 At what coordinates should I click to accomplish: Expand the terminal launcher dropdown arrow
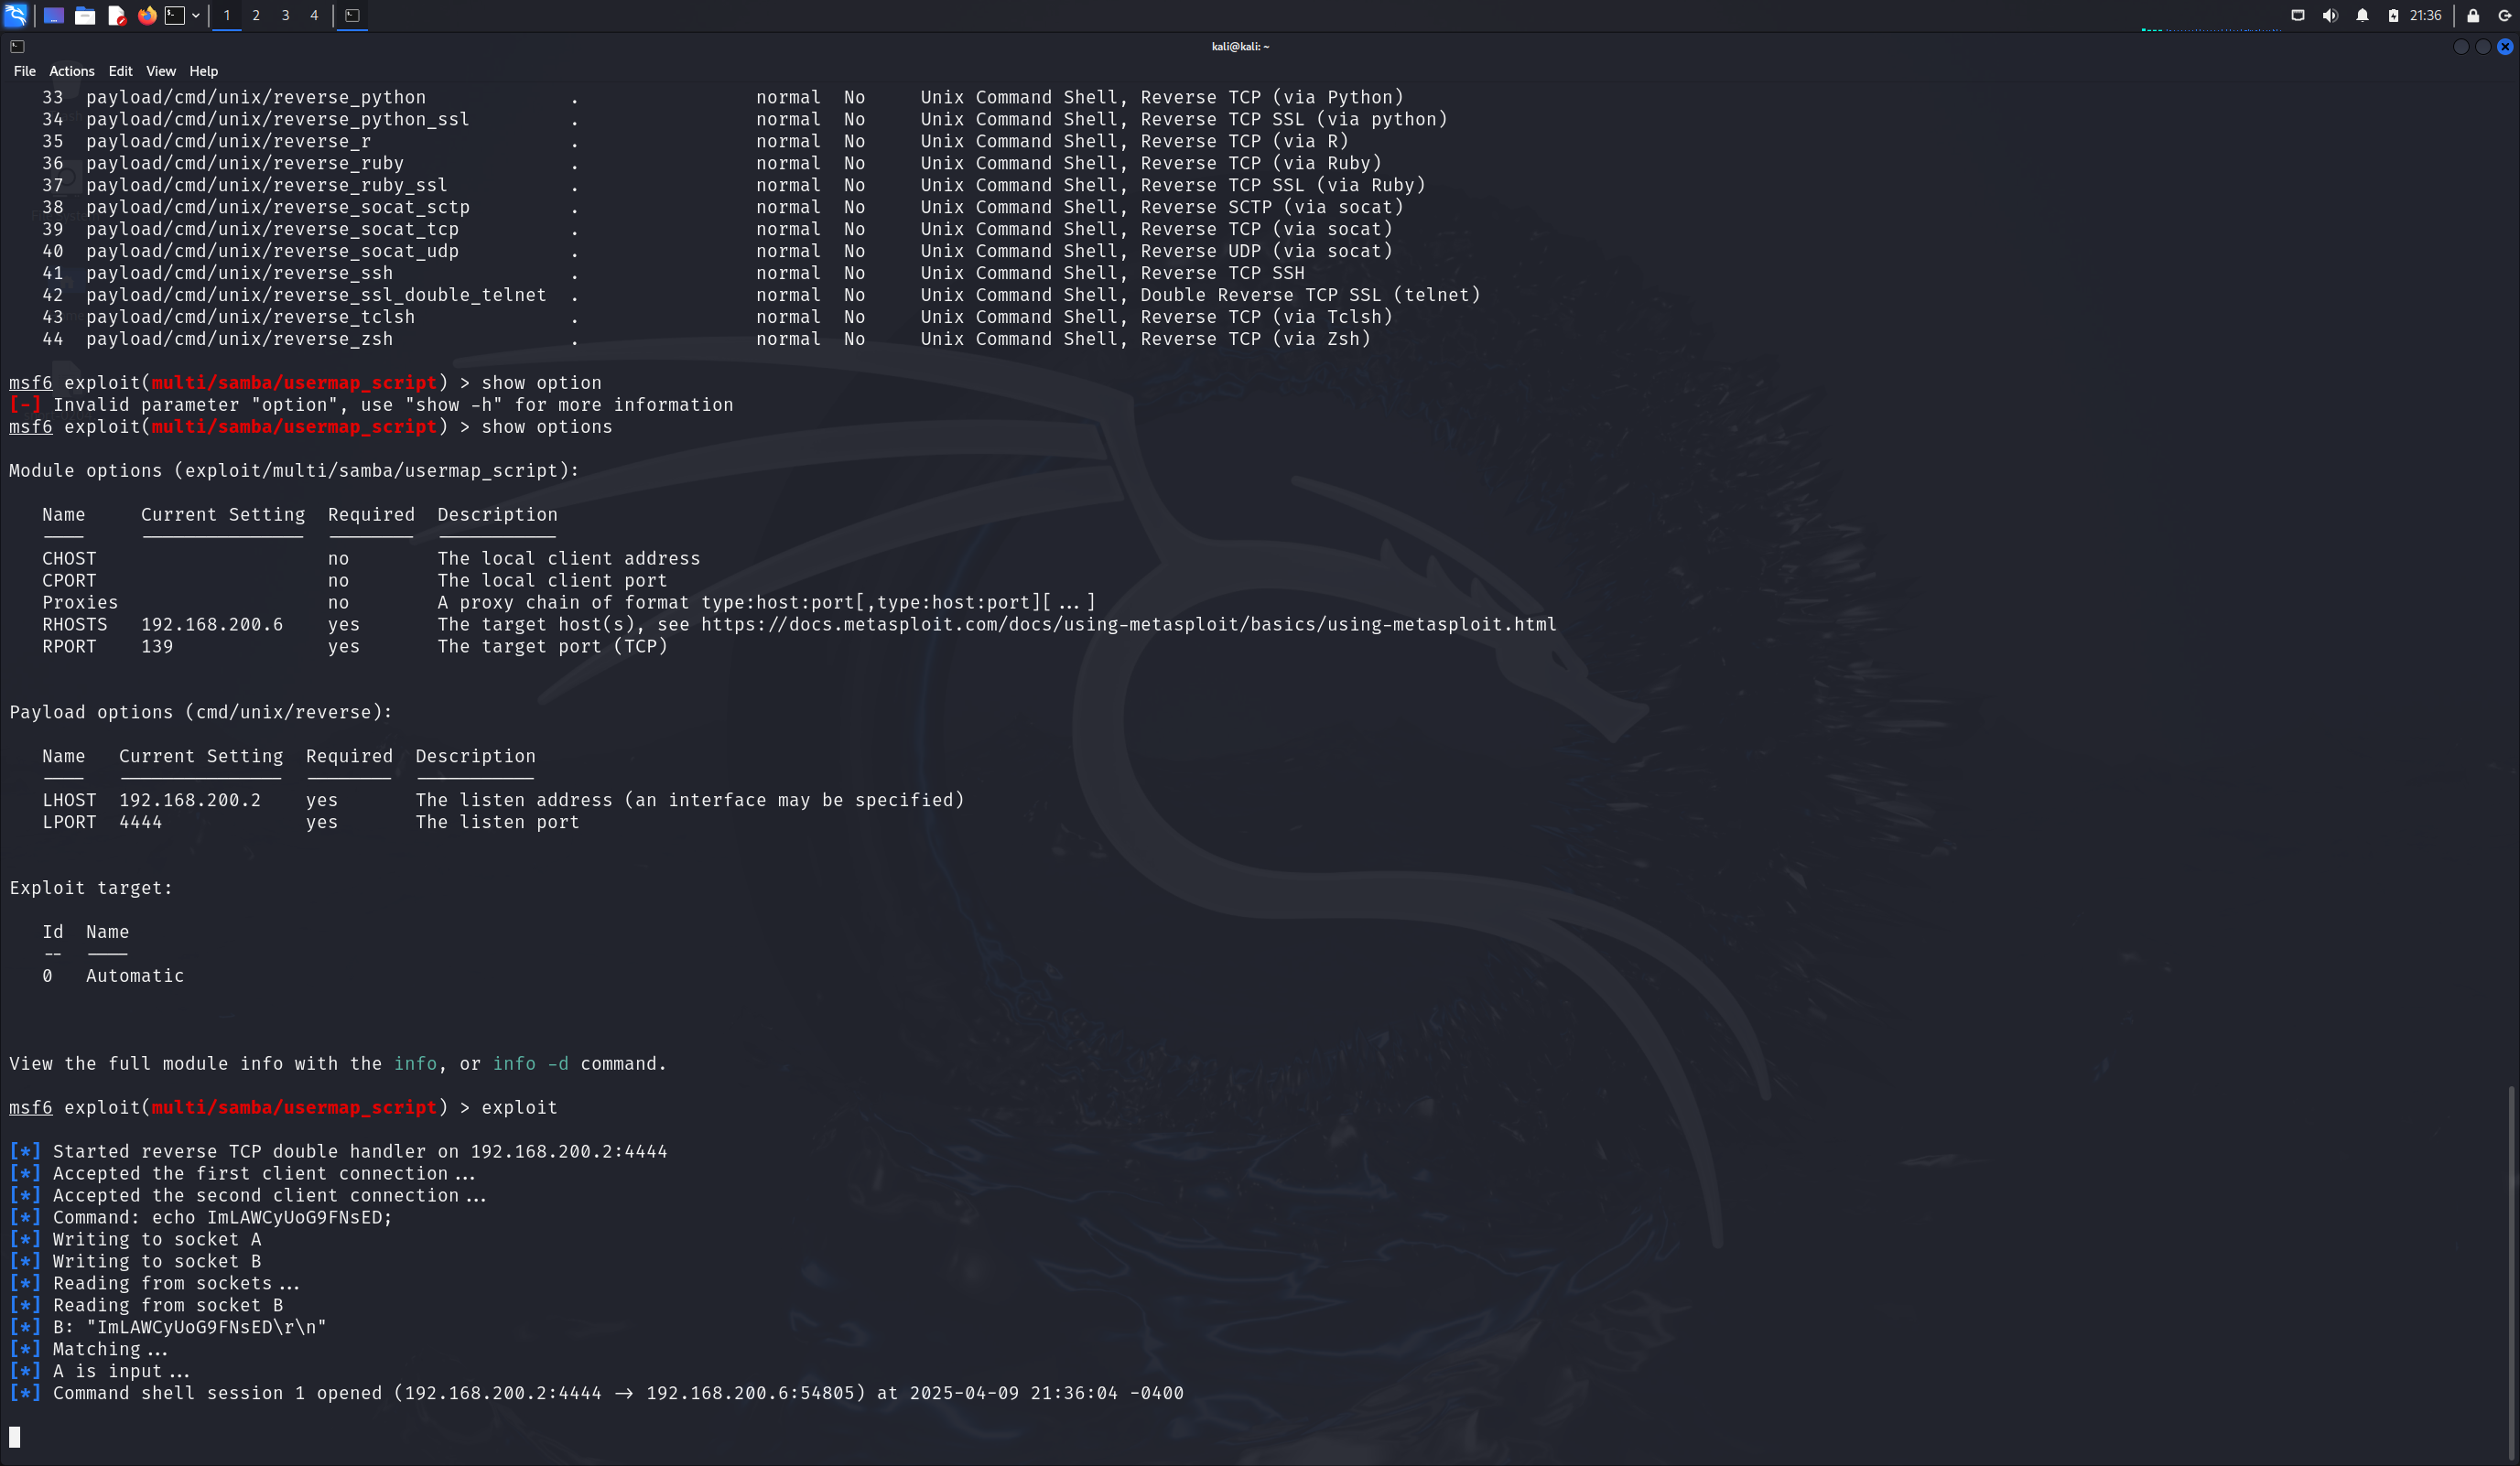(x=196, y=15)
